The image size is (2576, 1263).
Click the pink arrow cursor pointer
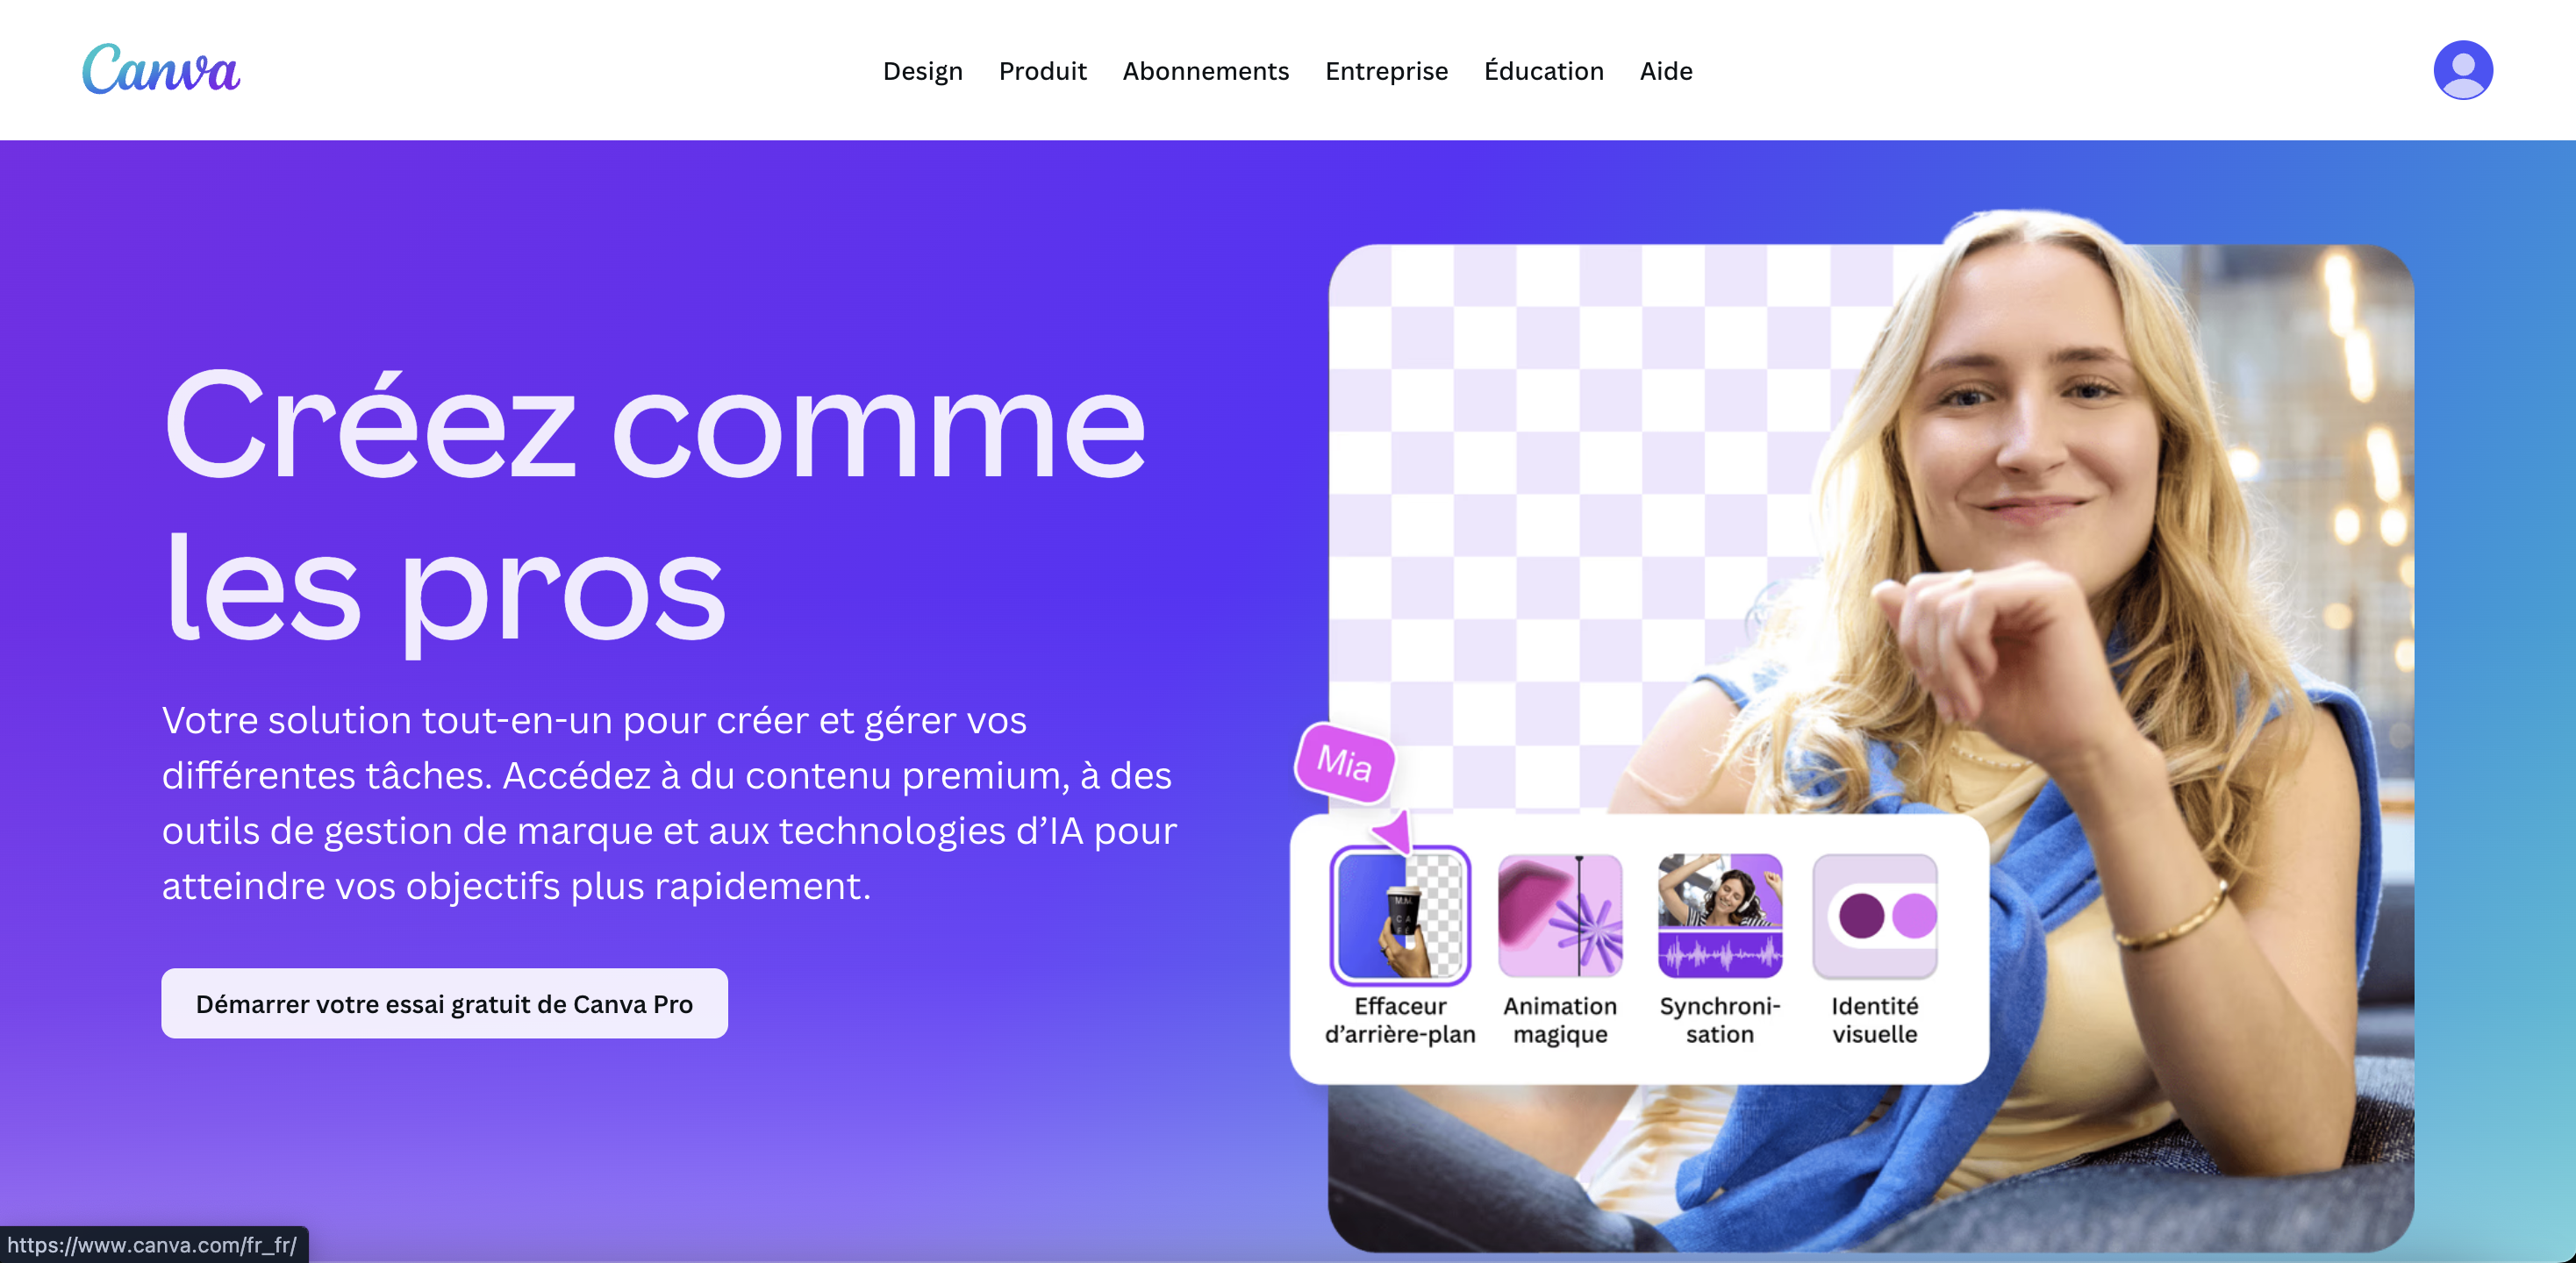(x=1392, y=831)
